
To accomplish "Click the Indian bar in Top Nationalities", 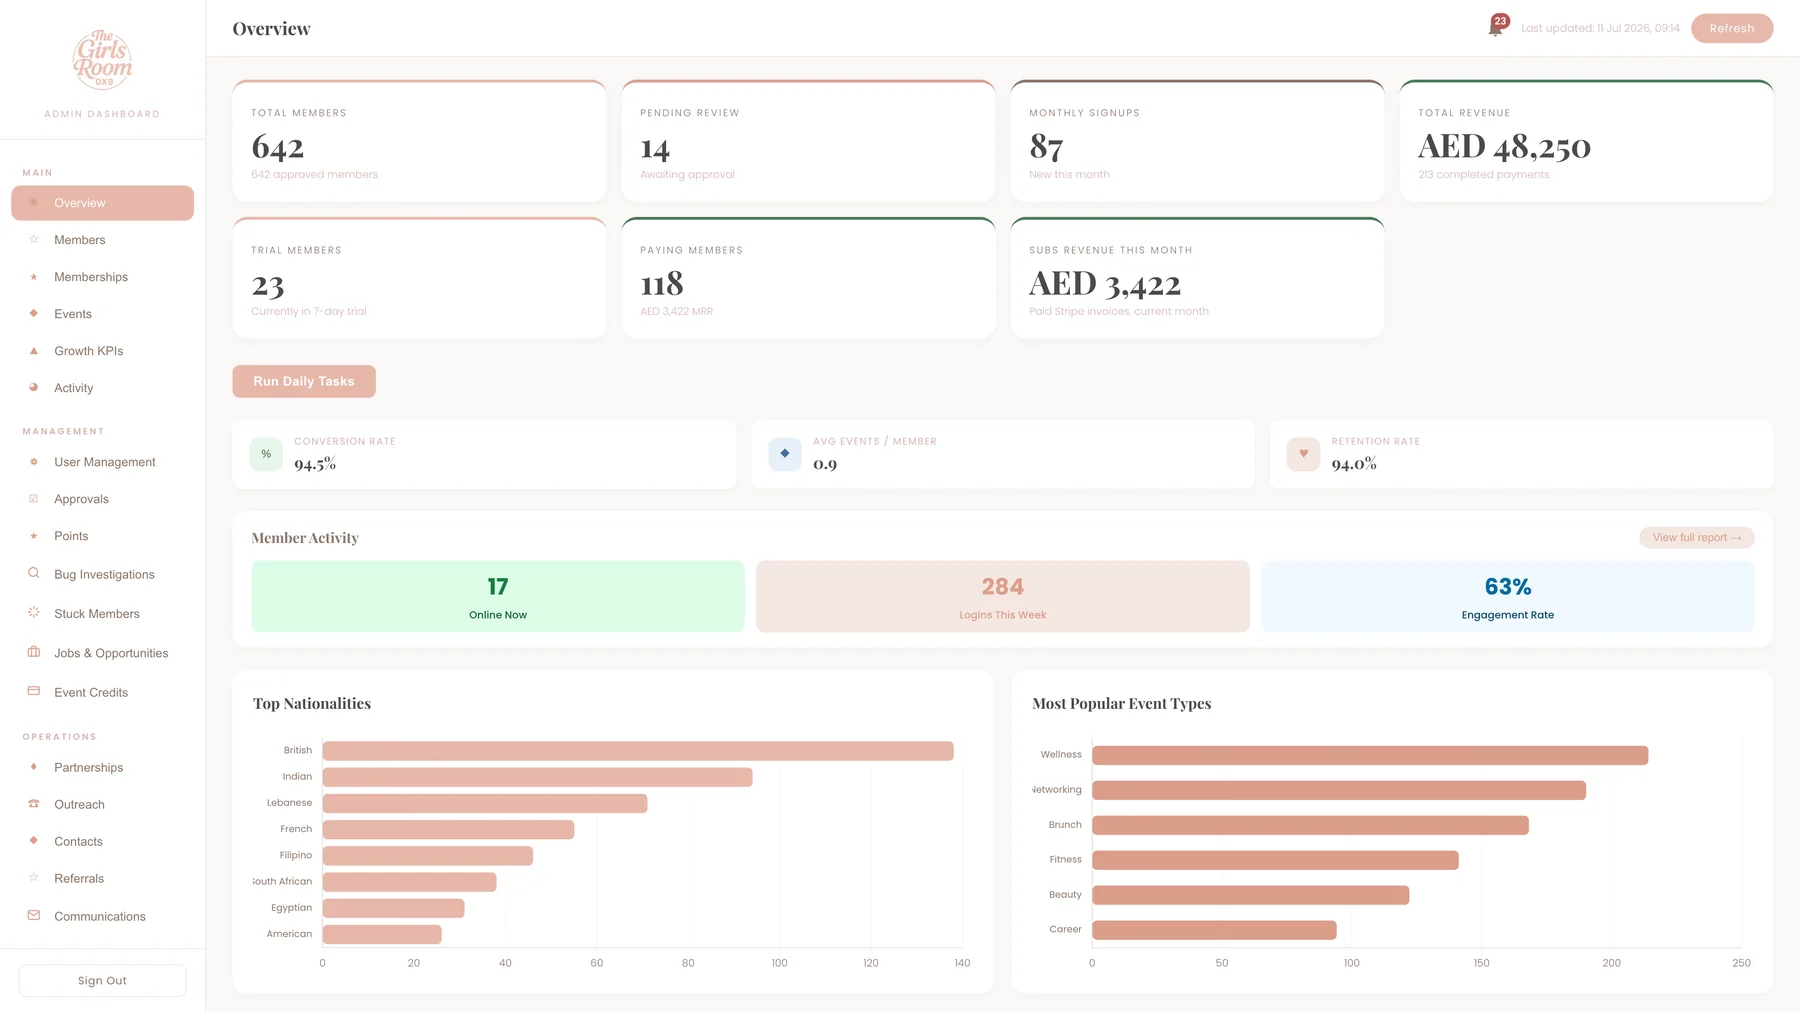I will pyautogui.click(x=537, y=777).
